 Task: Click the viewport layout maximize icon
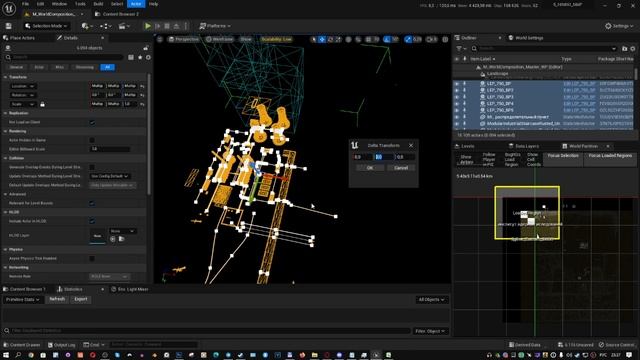coord(445,39)
